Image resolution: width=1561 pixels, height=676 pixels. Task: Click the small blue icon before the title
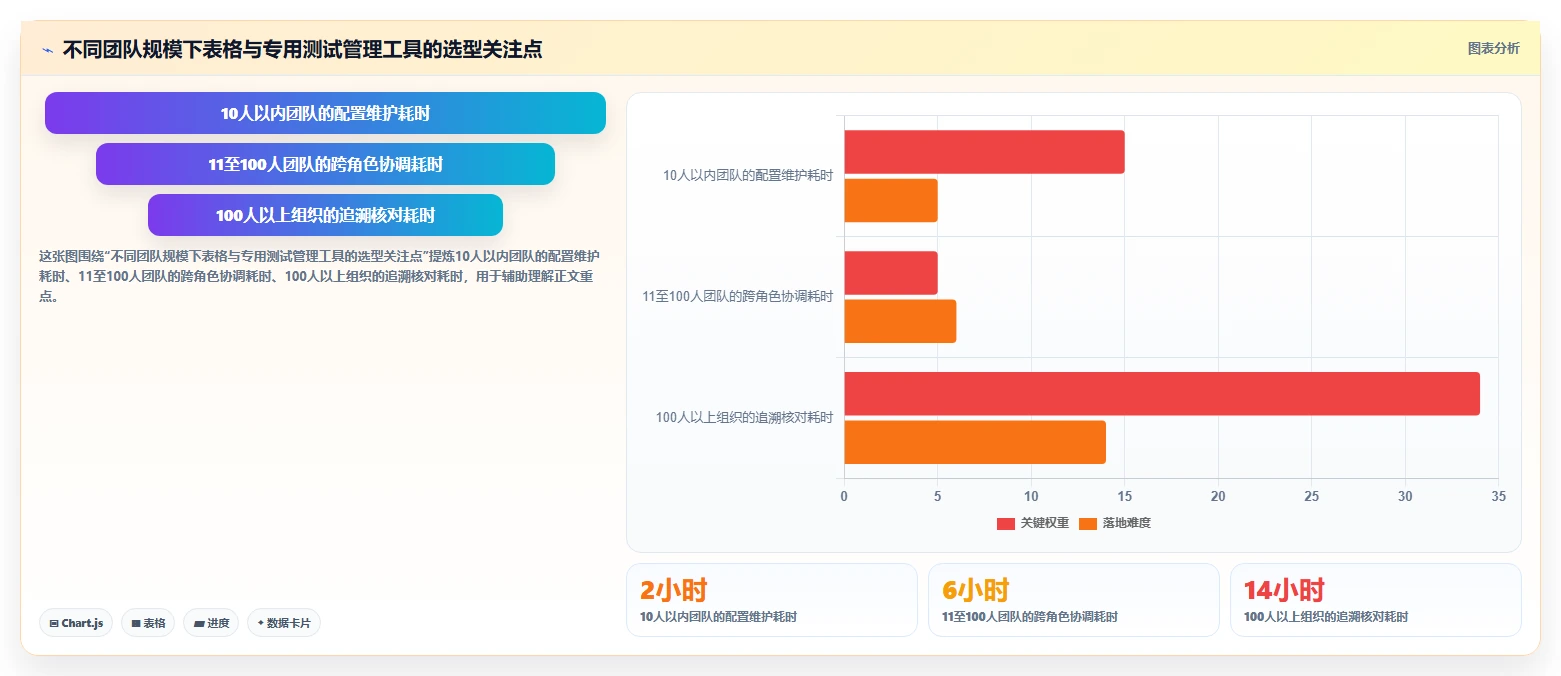coord(47,50)
